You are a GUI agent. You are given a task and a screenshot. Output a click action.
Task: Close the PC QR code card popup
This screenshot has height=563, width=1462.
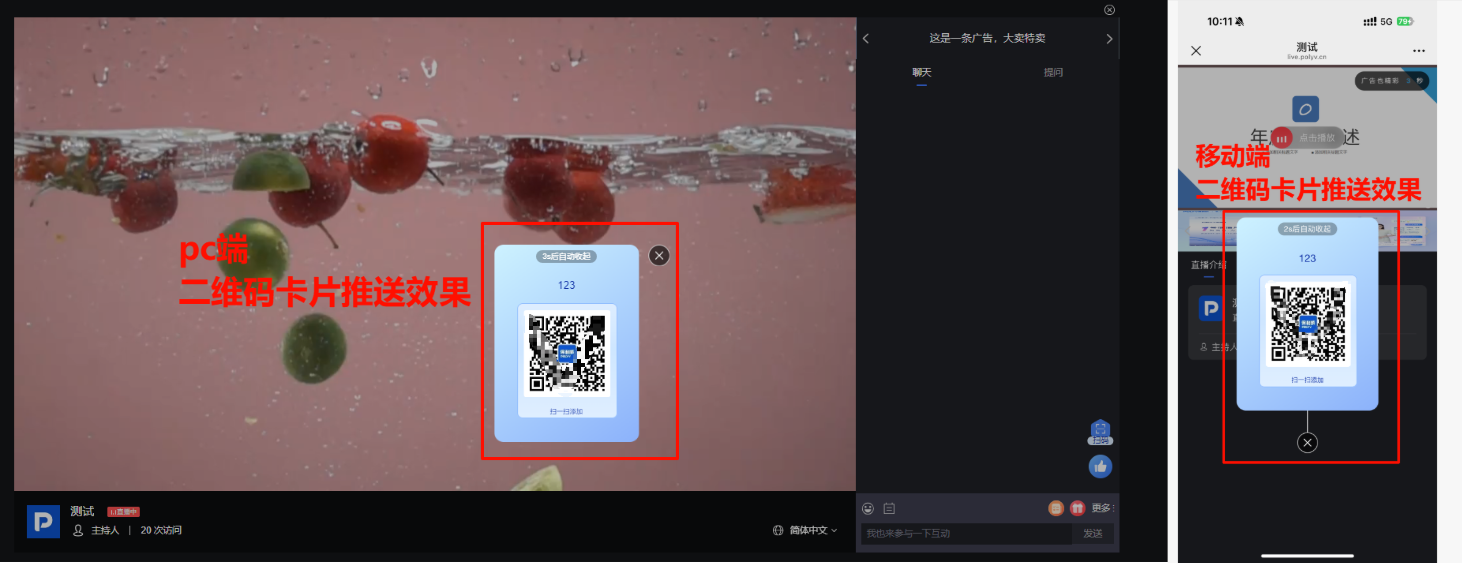click(659, 255)
